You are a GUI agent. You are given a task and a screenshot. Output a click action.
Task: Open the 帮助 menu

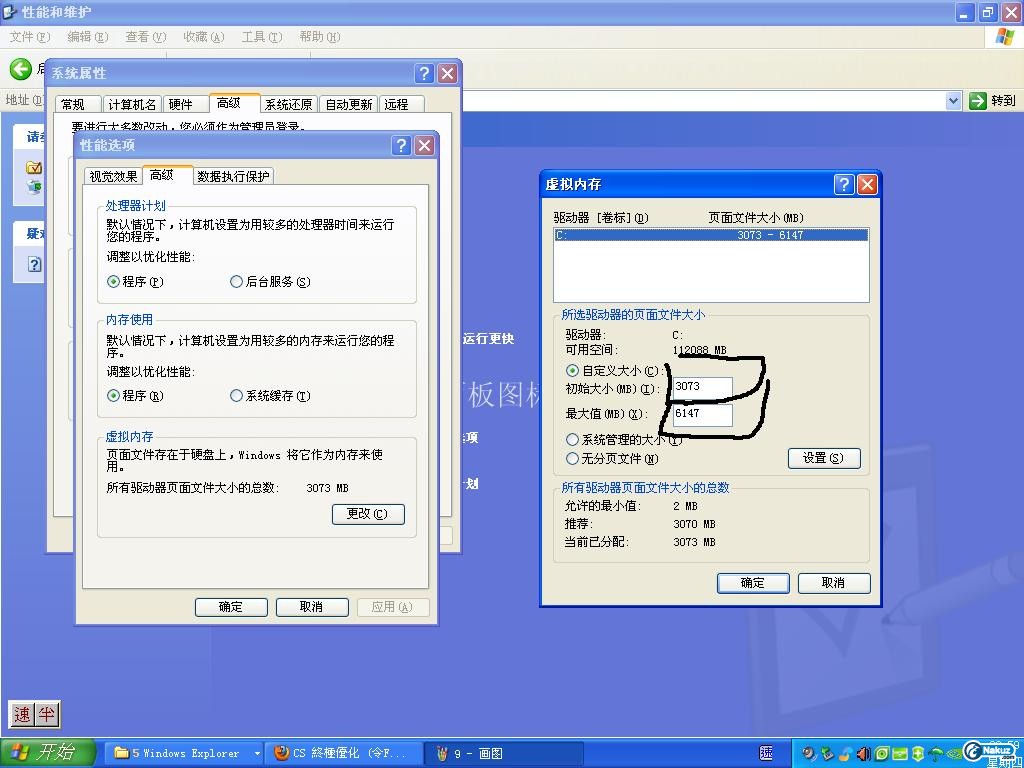(320, 37)
